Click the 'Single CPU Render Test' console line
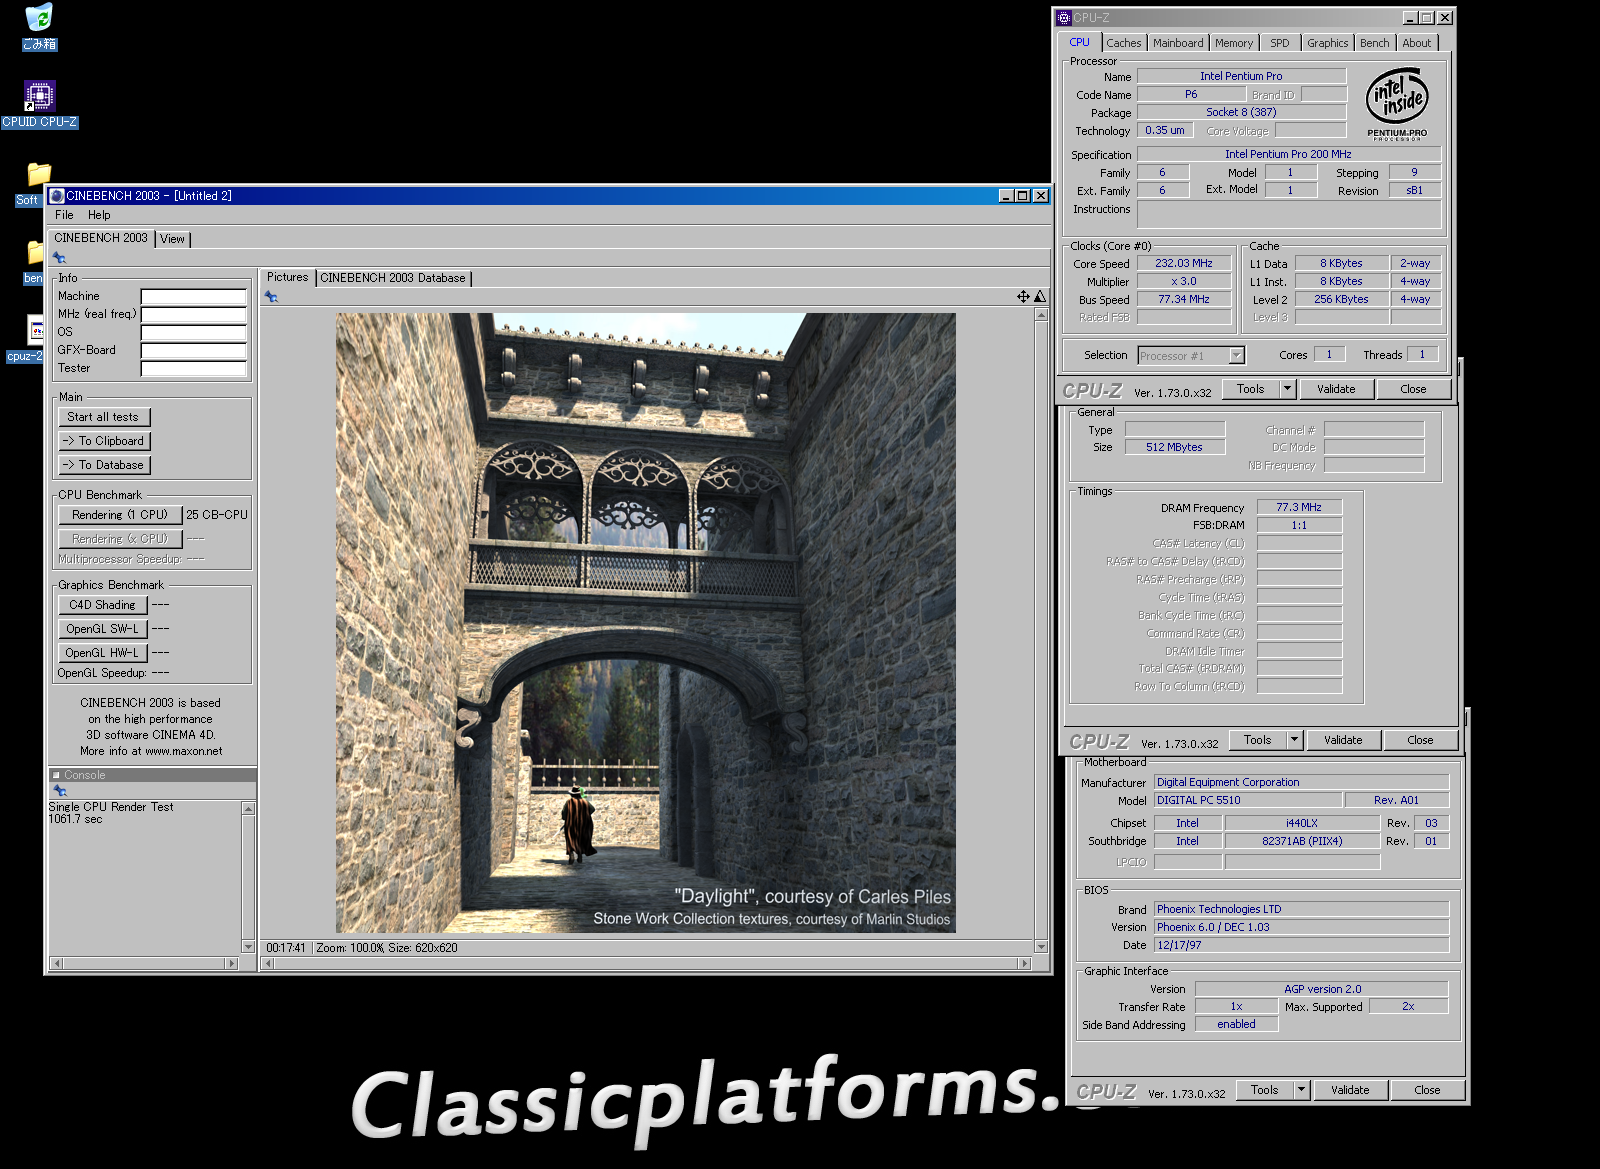Viewport: 1600px width, 1169px height. [x=111, y=807]
